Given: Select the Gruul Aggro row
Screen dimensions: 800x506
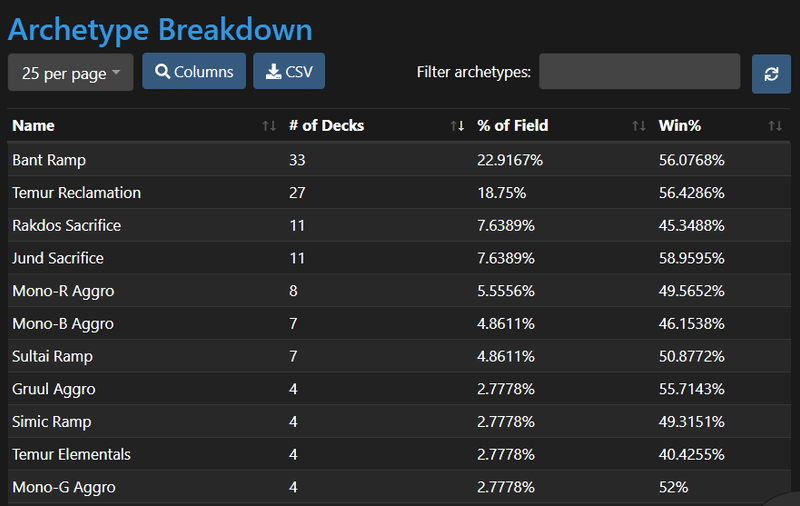Looking at the screenshot, I should (399, 389).
